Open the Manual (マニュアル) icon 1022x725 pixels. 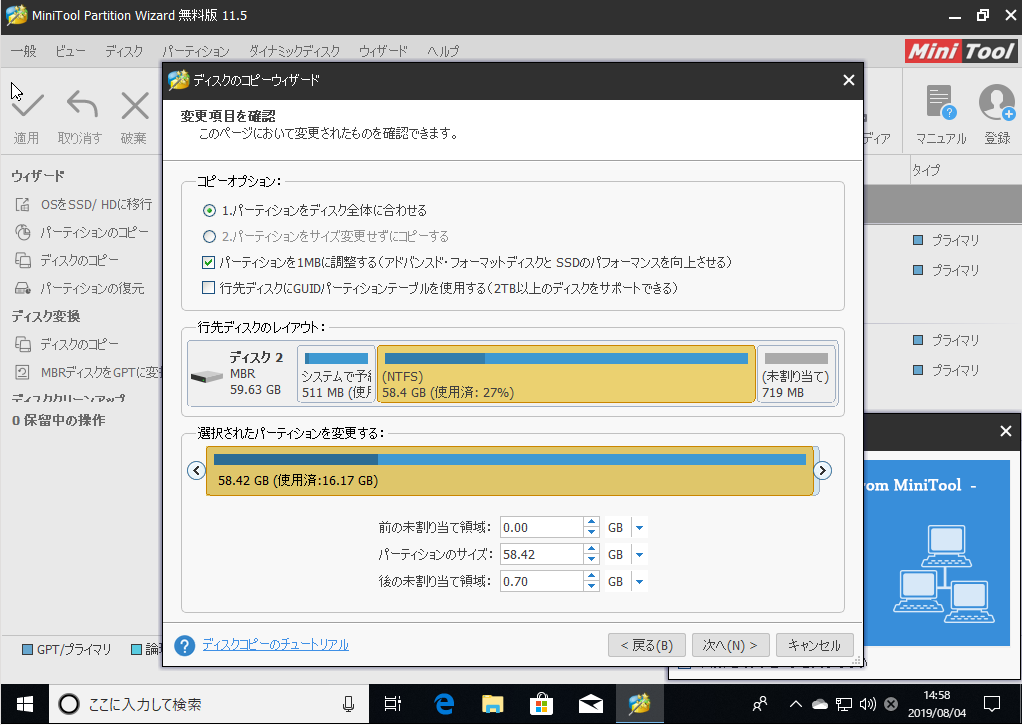940,103
